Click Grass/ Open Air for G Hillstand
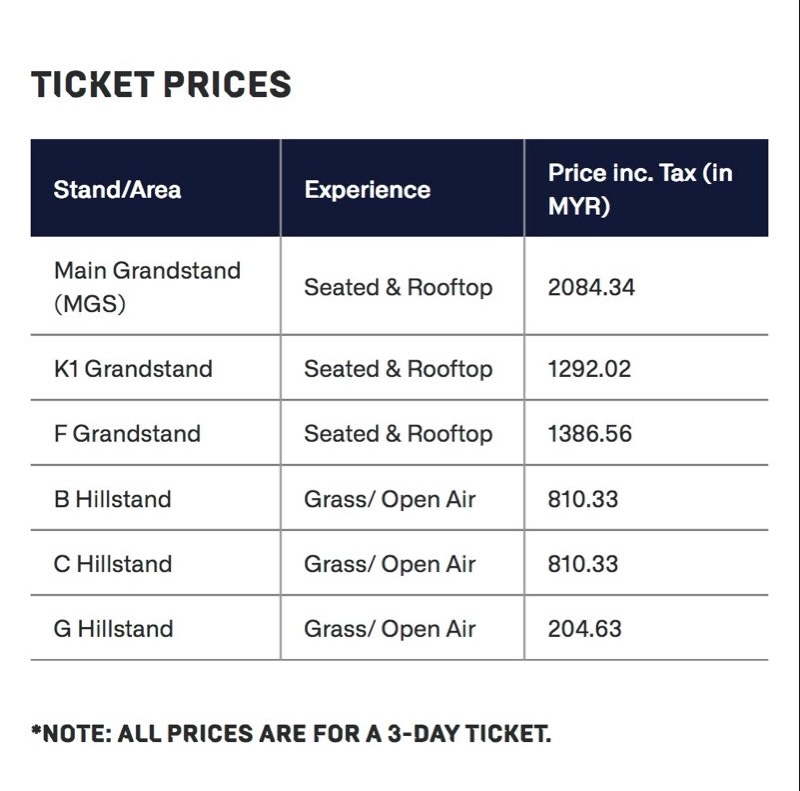 pyautogui.click(x=390, y=628)
